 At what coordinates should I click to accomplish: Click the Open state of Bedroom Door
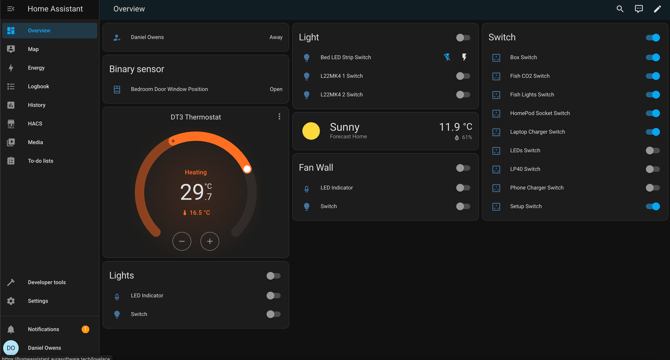276,89
